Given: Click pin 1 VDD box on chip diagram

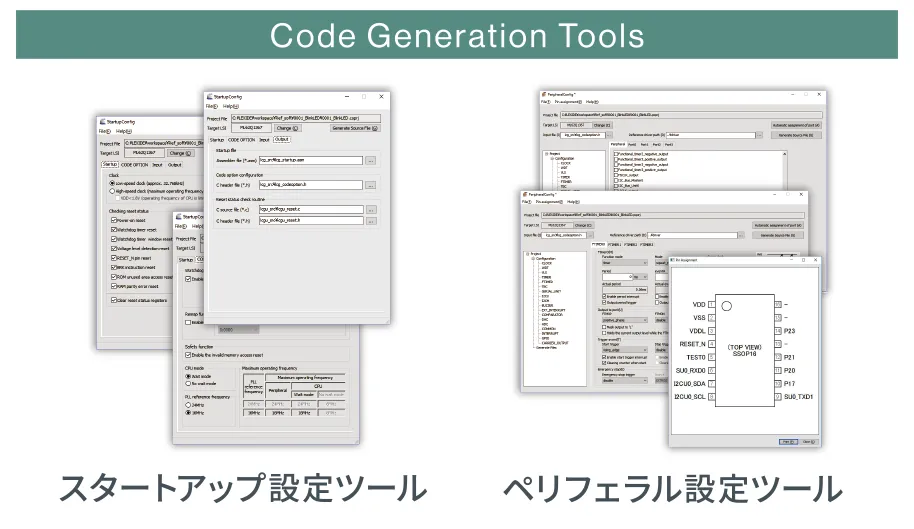Looking at the screenshot, I should pyautogui.click(x=711, y=304).
